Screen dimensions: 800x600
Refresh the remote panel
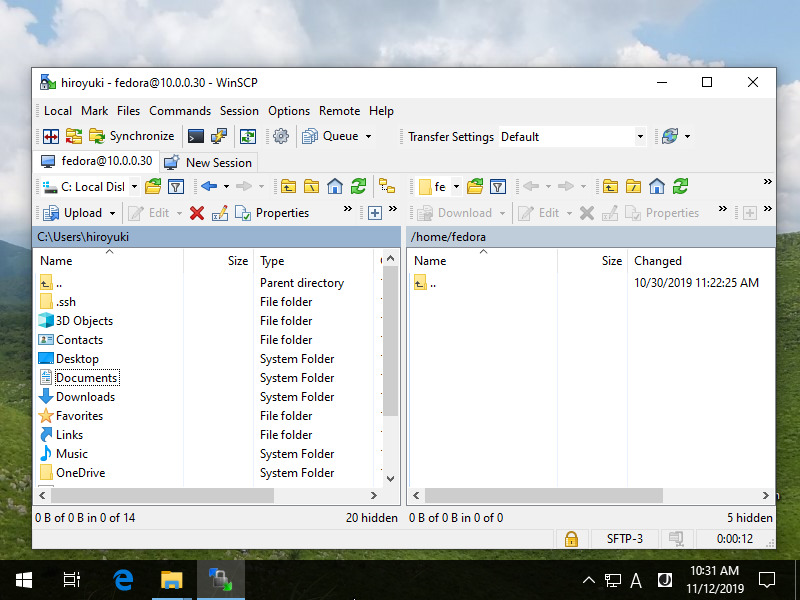[x=680, y=187]
